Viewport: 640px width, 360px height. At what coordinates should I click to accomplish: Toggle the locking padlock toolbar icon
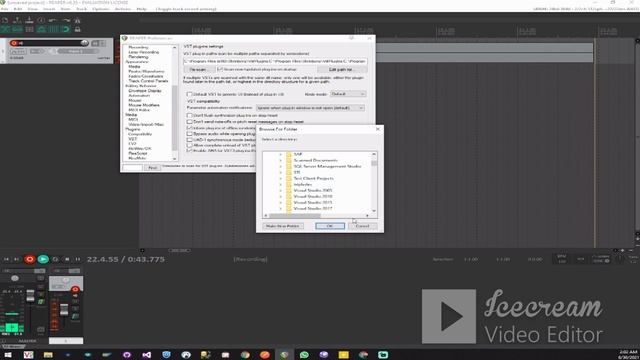[x=77, y=29]
